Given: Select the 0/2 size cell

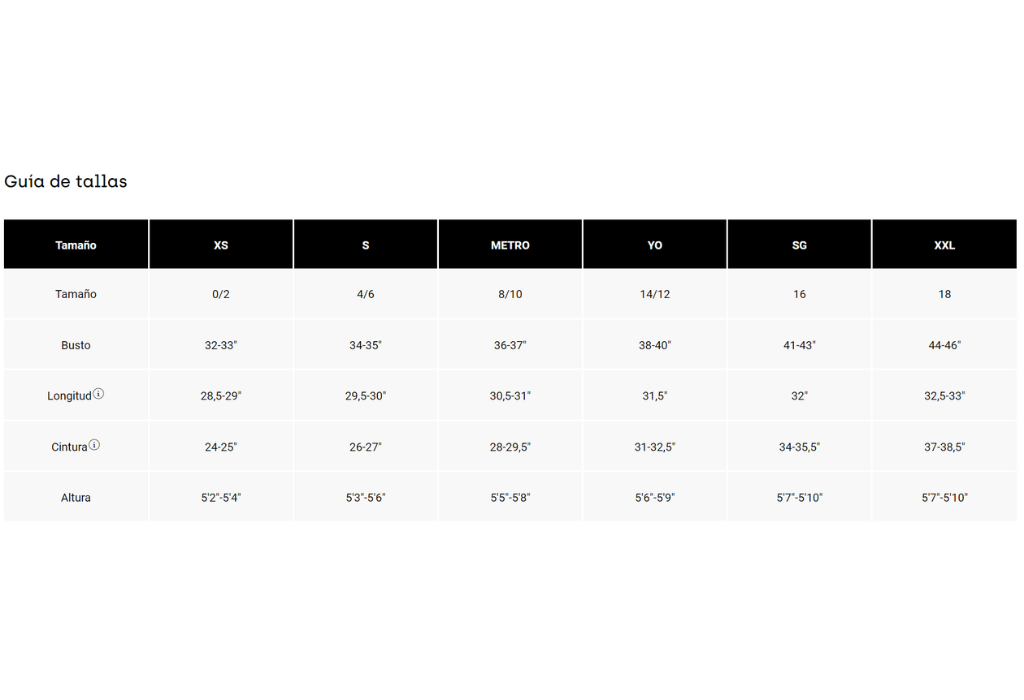Looking at the screenshot, I should pyautogui.click(x=221, y=294).
